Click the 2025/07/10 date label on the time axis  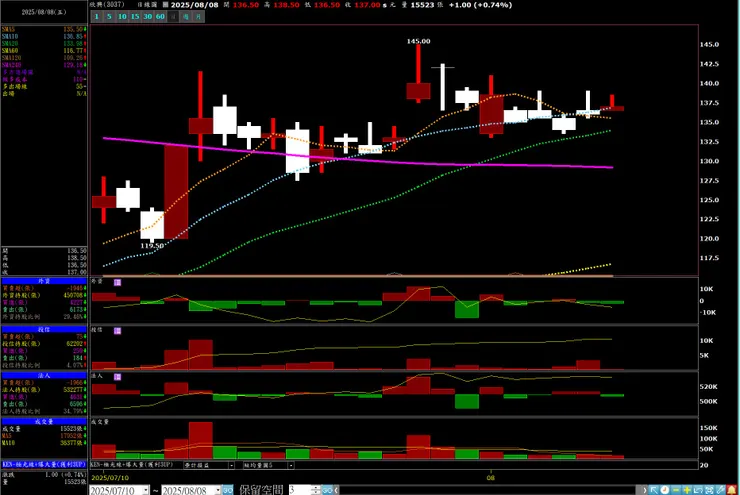(110, 478)
